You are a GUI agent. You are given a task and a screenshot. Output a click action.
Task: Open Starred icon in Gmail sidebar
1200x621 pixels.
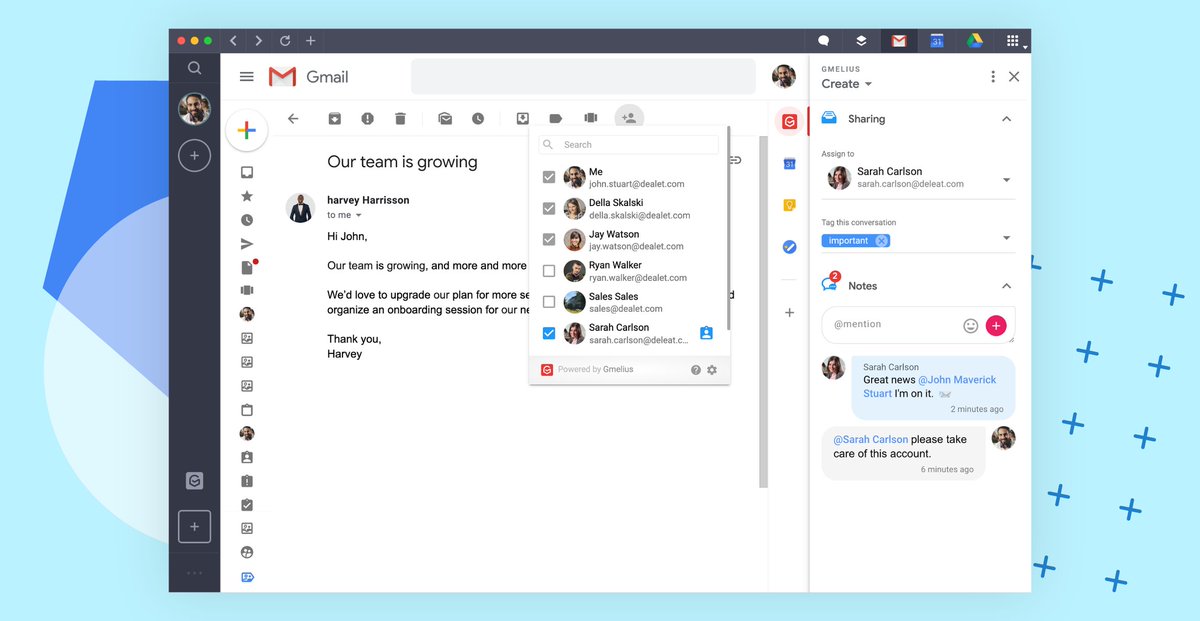(247, 196)
